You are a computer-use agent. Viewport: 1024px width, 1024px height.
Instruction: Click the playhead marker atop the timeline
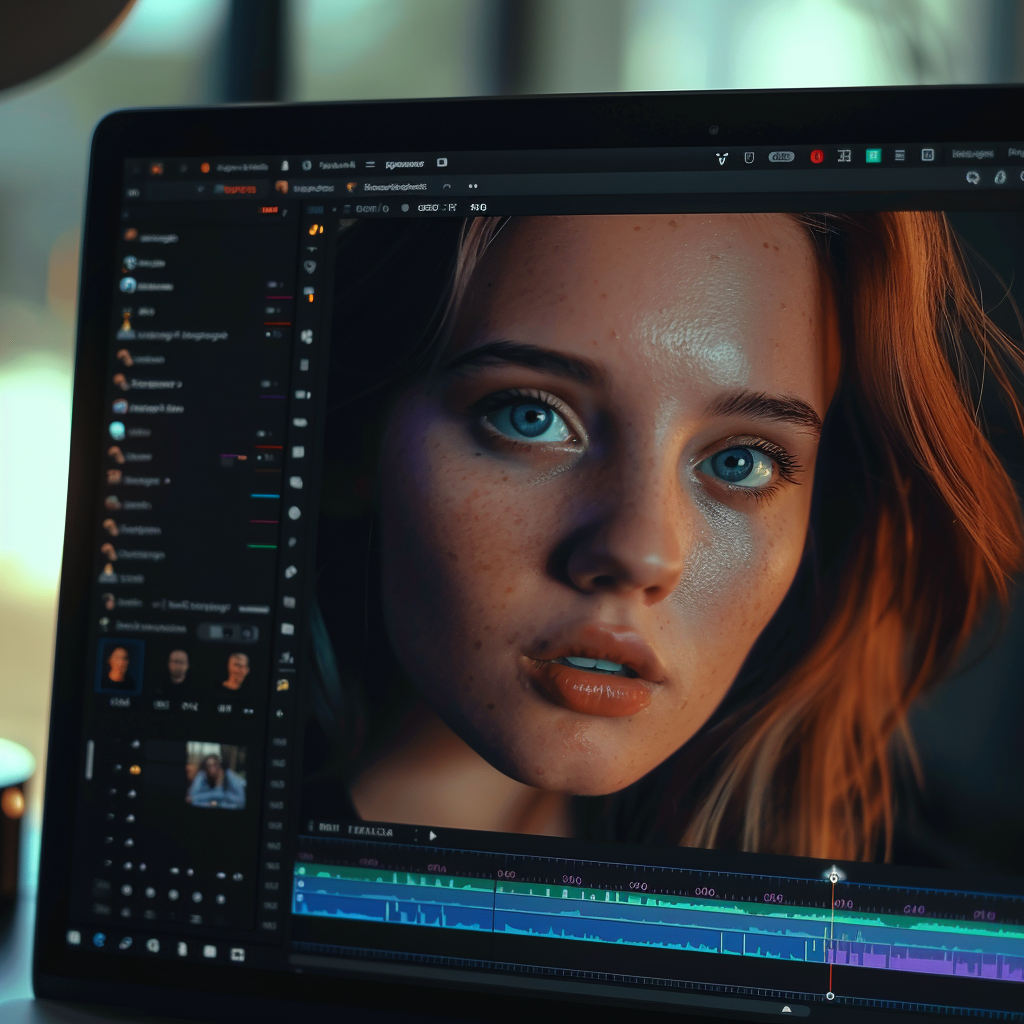click(x=833, y=876)
